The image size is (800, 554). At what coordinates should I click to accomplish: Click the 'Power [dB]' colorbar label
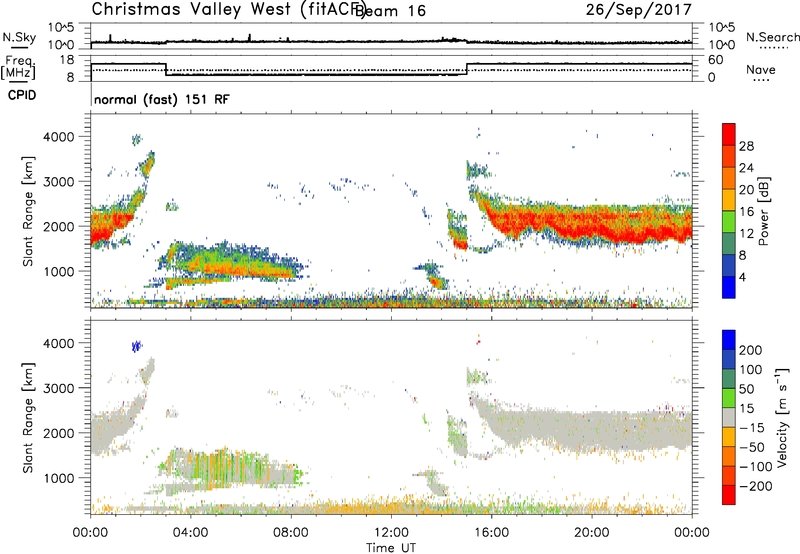[763, 211]
